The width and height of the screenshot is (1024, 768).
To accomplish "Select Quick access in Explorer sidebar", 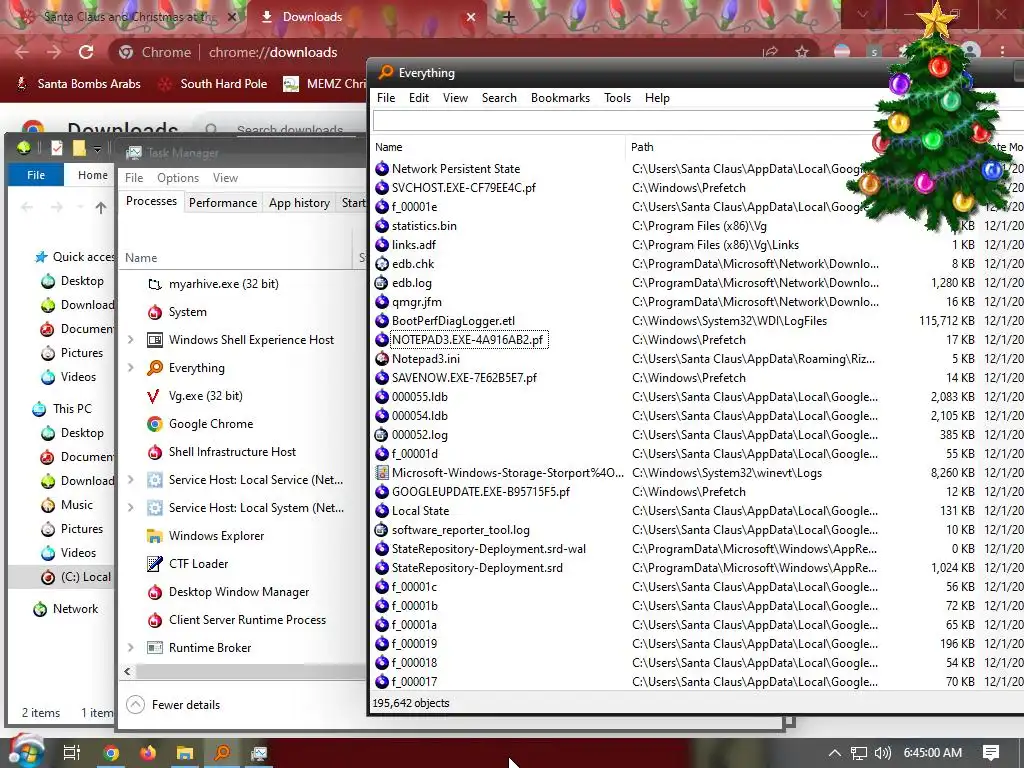I will tap(74, 257).
